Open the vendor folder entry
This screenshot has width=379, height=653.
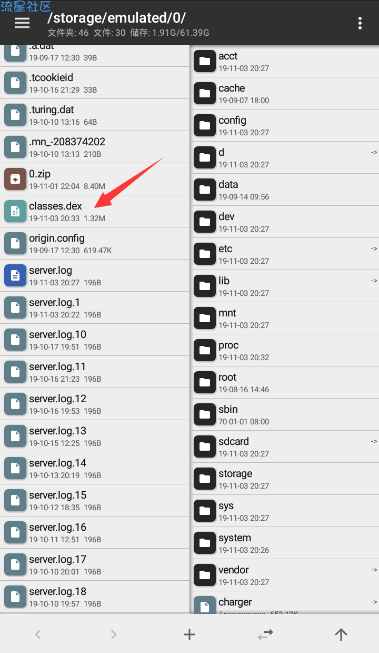click(x=285, y=575)
